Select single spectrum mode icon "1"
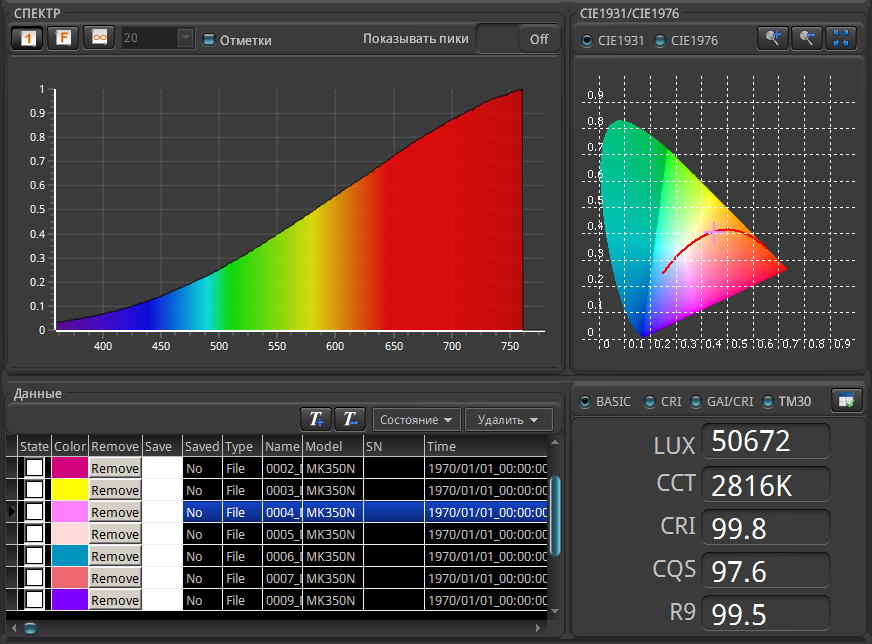This screenshot has width=872, height=644. point(27,38)
